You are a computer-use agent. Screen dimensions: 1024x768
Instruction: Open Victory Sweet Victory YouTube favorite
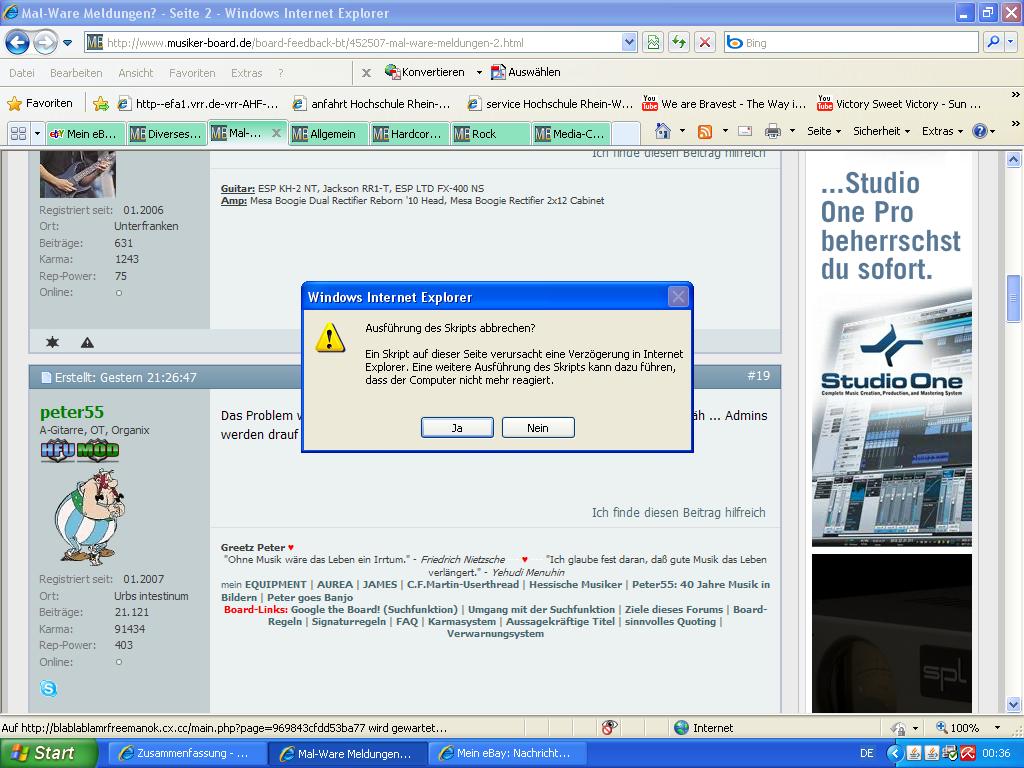(x=899, y=104)
